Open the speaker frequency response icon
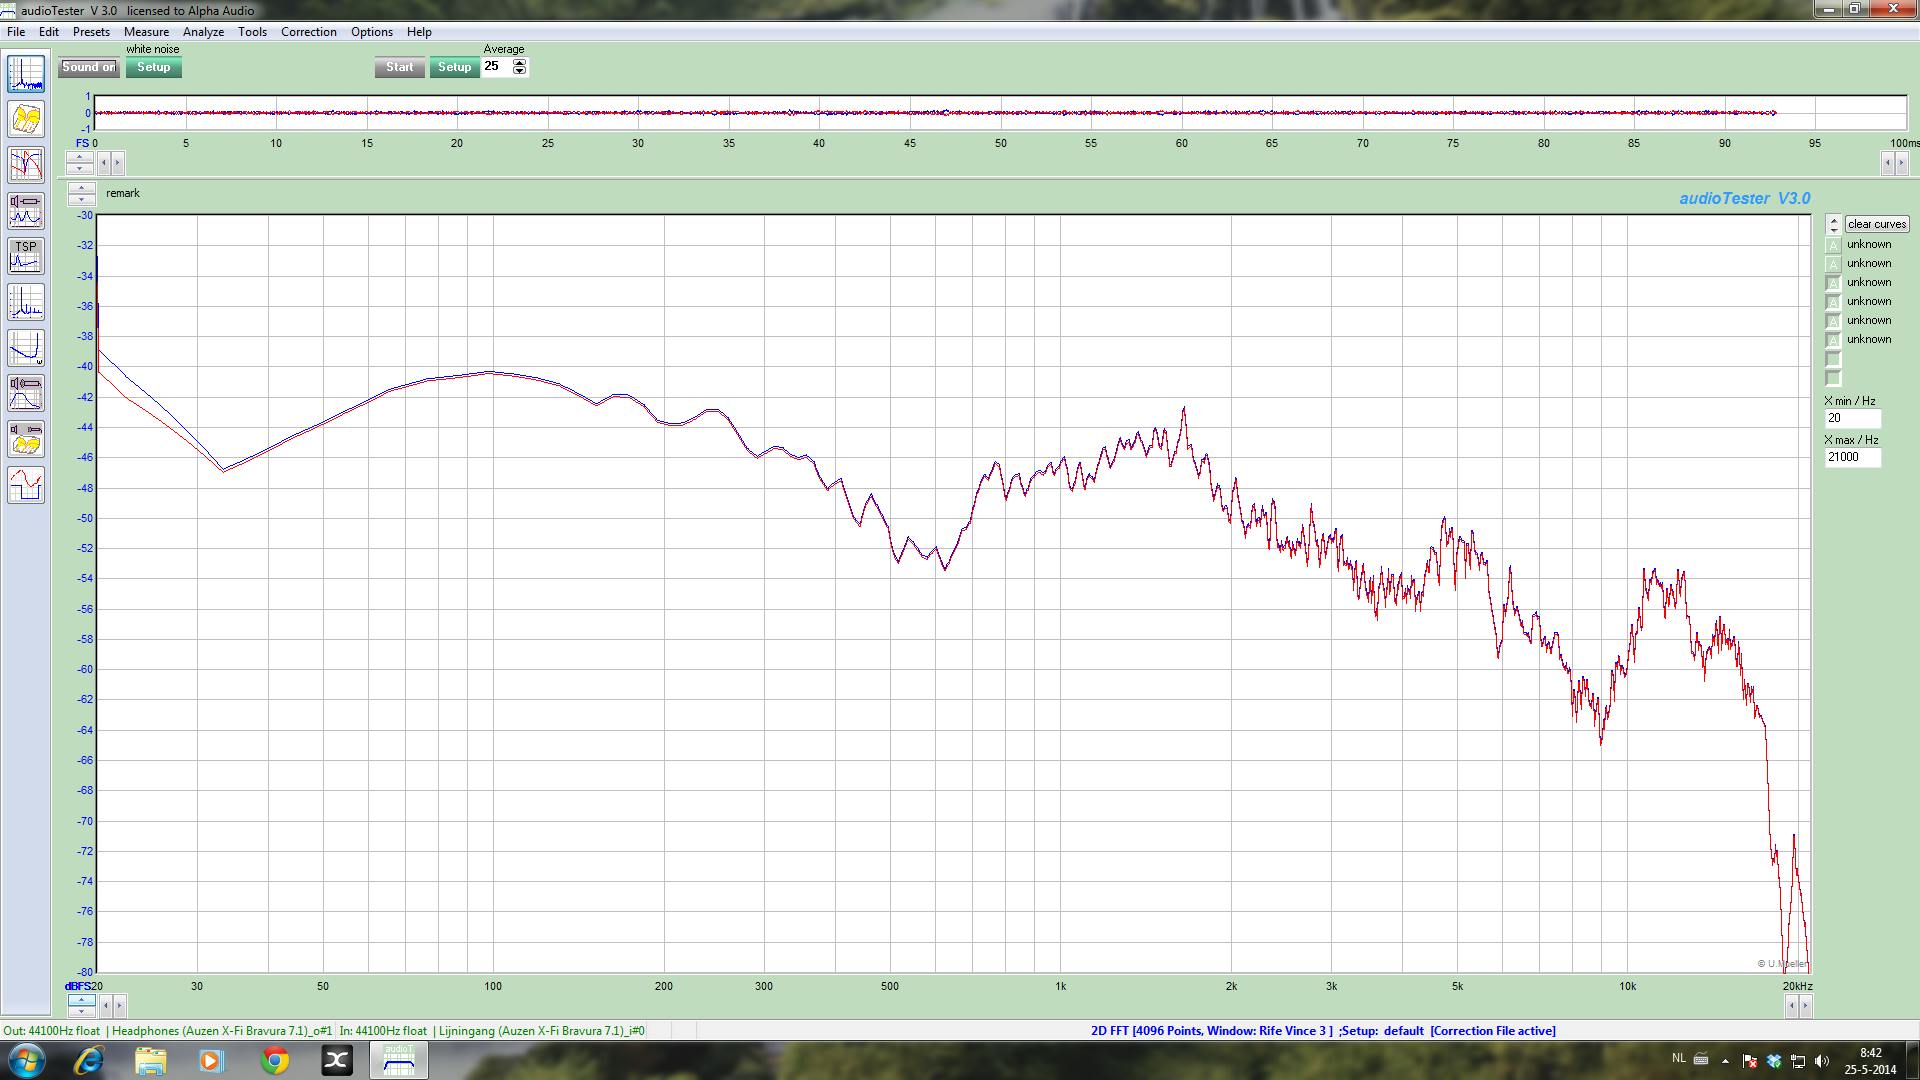 (x=26, y=394)
